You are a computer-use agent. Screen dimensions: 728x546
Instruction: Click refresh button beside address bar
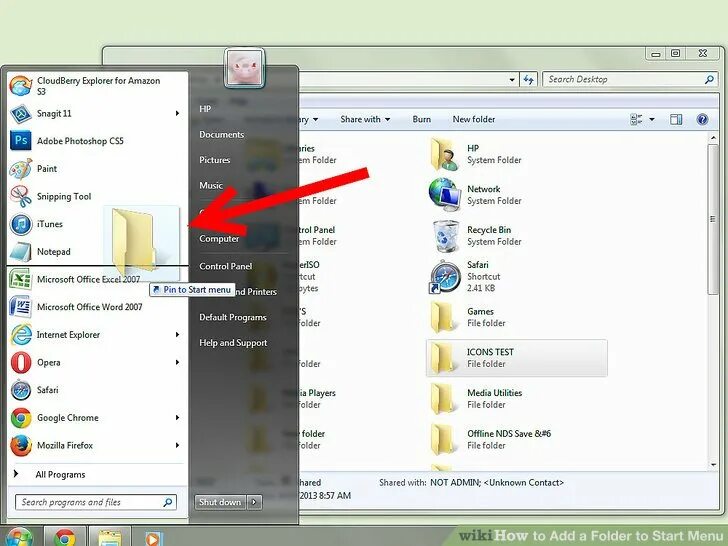coord(528,79)
